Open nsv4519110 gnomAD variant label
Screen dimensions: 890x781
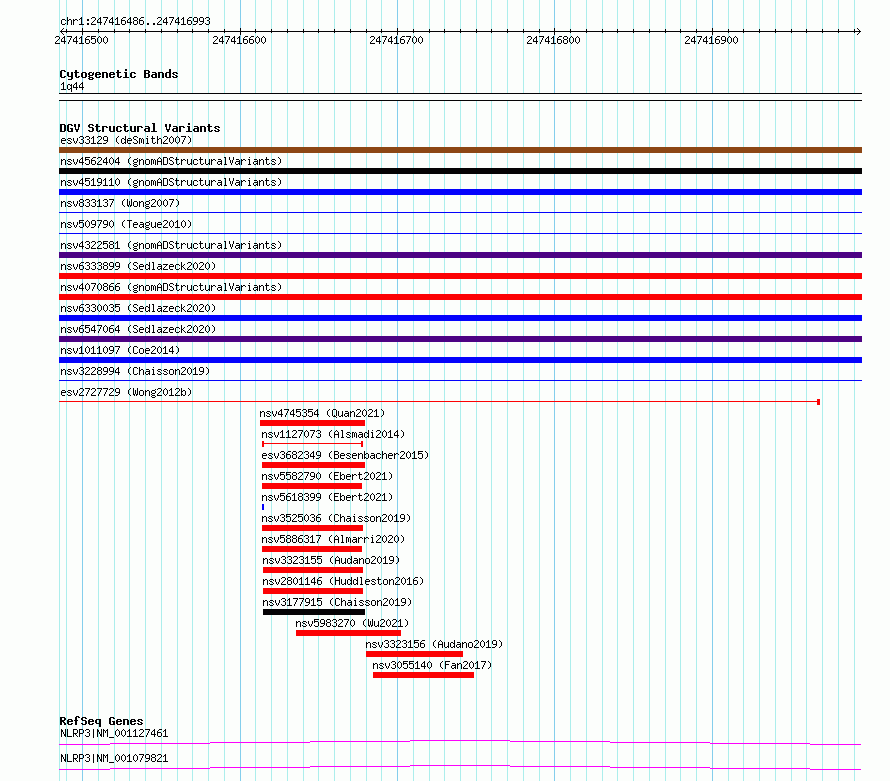pos(171,182)
